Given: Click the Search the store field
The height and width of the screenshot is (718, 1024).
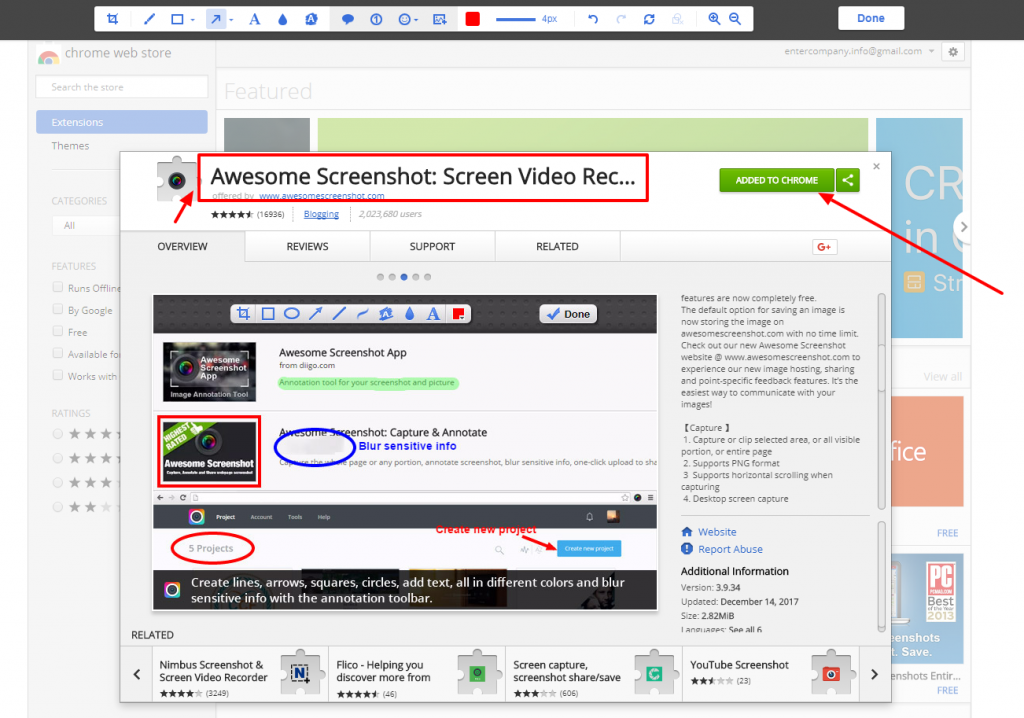Looking at the screenshot, I should click(x=121, y=87).
